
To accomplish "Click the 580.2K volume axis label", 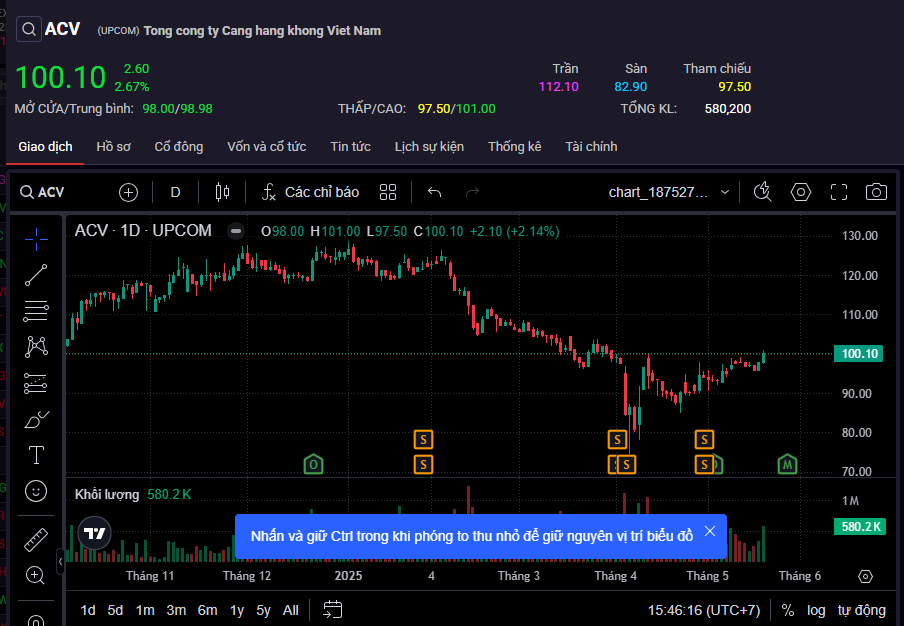I will pyautogui.click(x=860, y=526).
